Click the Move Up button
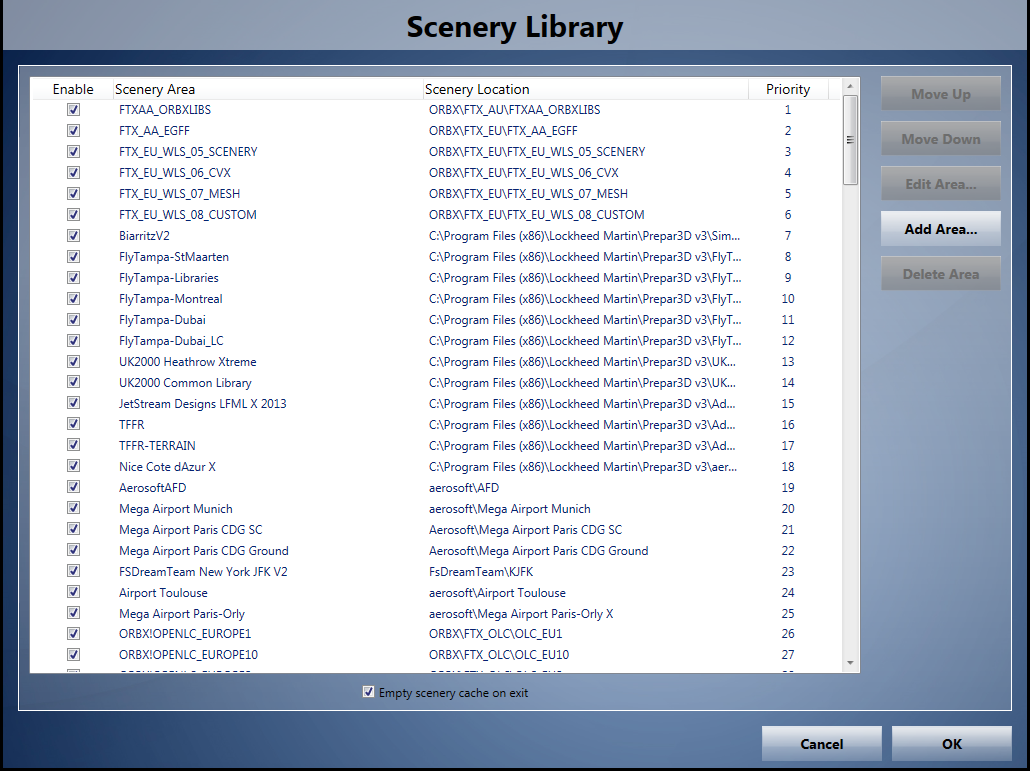Screen dimensions: 1030x771 [941, 94]
